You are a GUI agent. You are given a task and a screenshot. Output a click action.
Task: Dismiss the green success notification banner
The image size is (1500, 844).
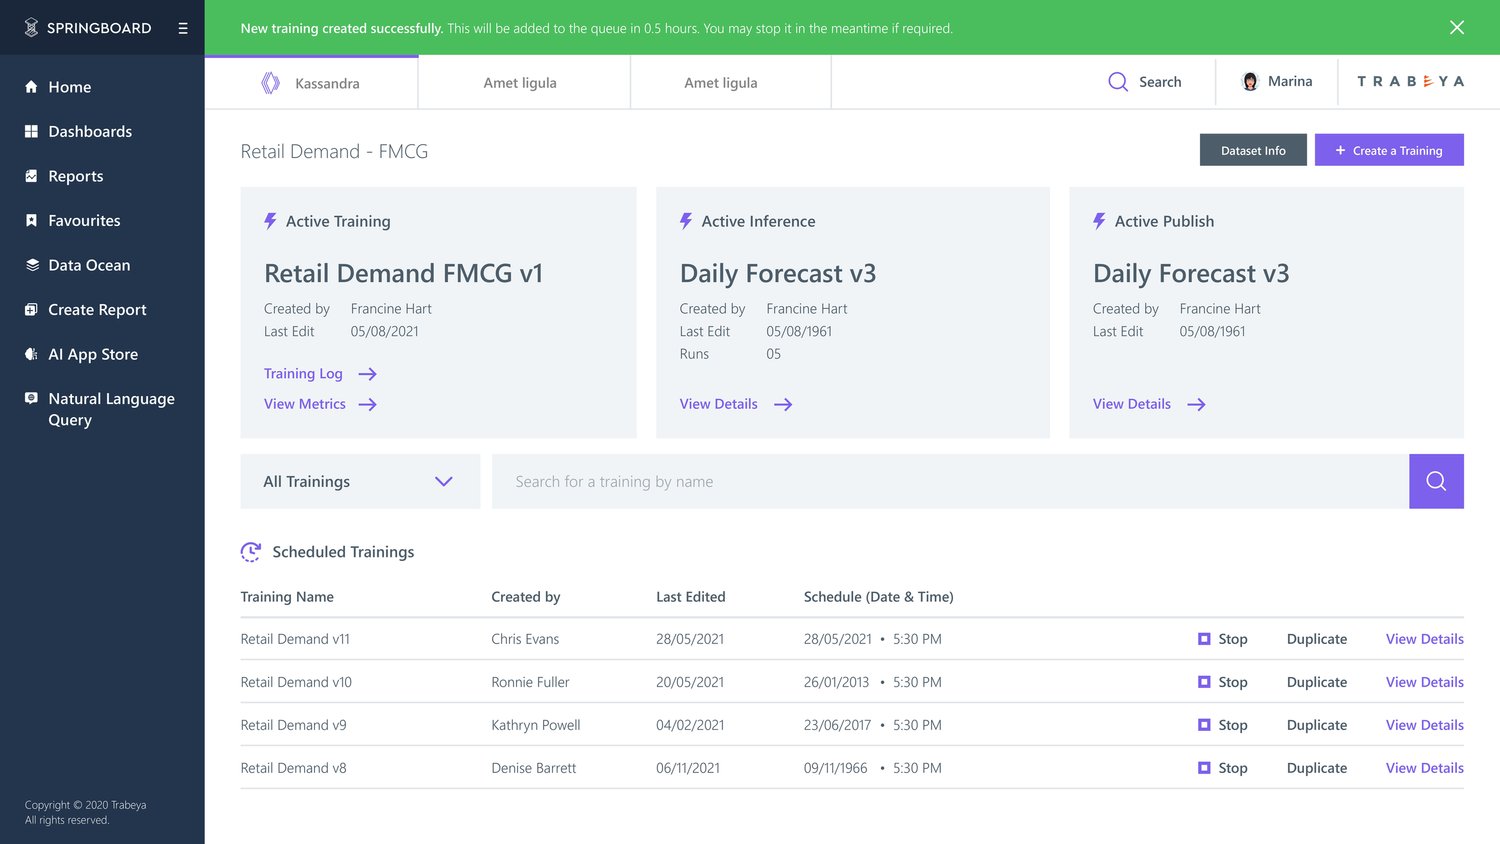pos(1457,28)
